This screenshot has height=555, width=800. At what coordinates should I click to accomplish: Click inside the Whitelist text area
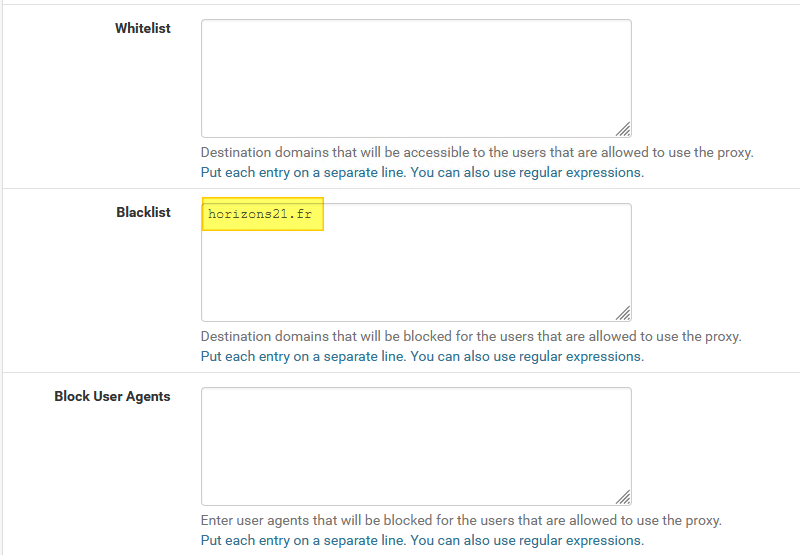click(415, 78)
